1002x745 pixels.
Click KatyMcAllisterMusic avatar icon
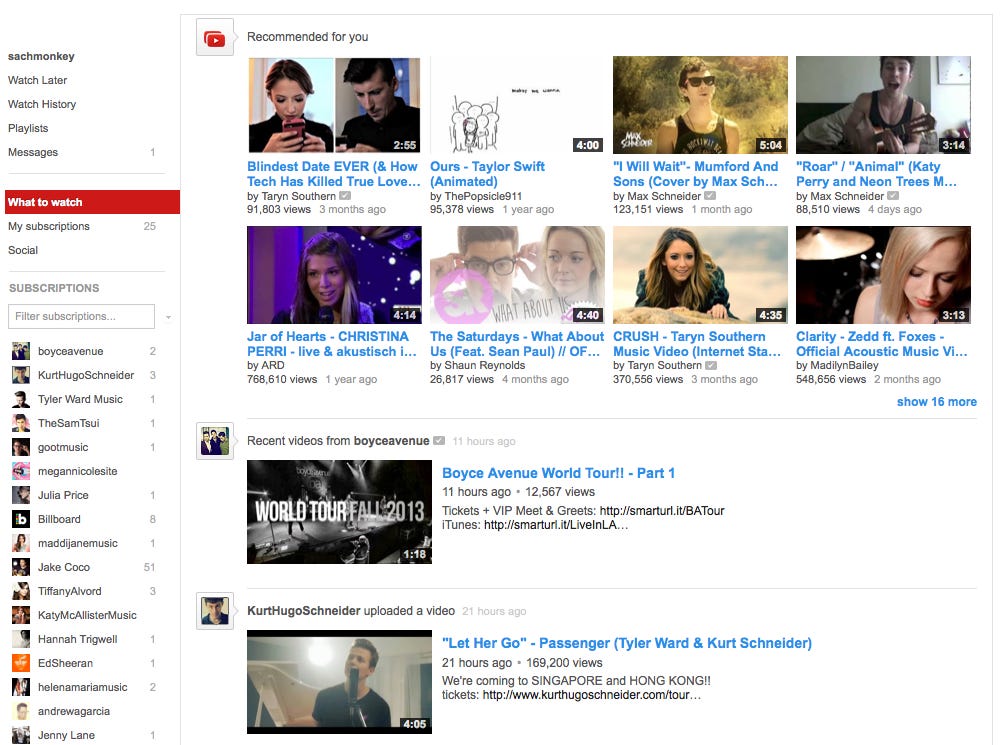tap(21, 615)
